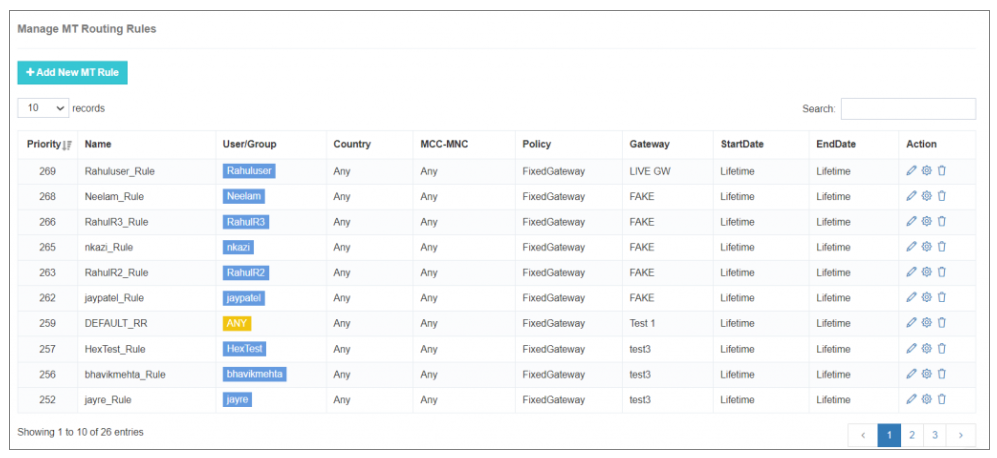Sort by Name column header

[x=147, y=144]
